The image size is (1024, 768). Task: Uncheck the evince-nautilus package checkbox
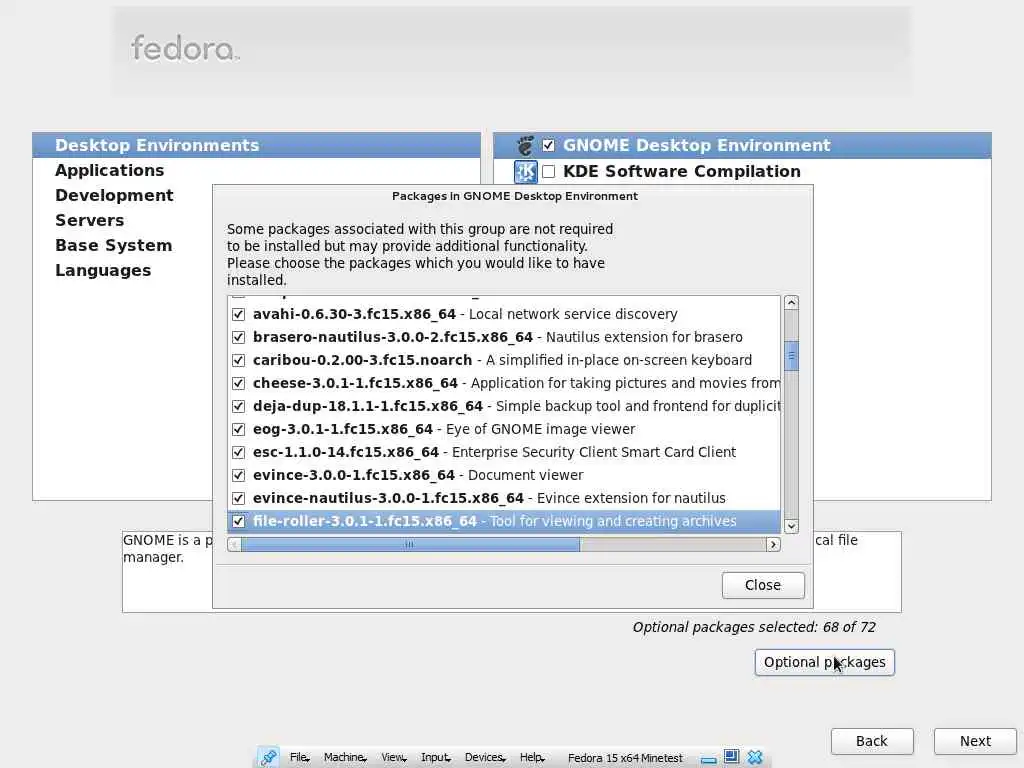[x=238, y=498]
